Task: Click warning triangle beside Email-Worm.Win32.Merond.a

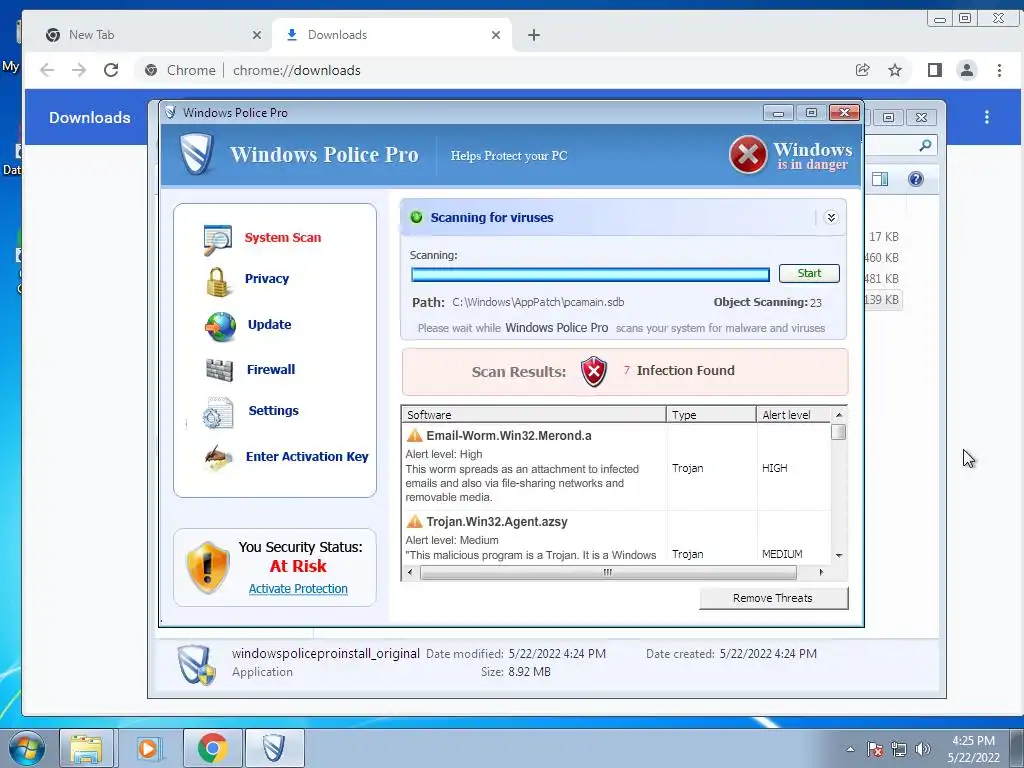Action: pyautogui.click(x=414, y=436)
